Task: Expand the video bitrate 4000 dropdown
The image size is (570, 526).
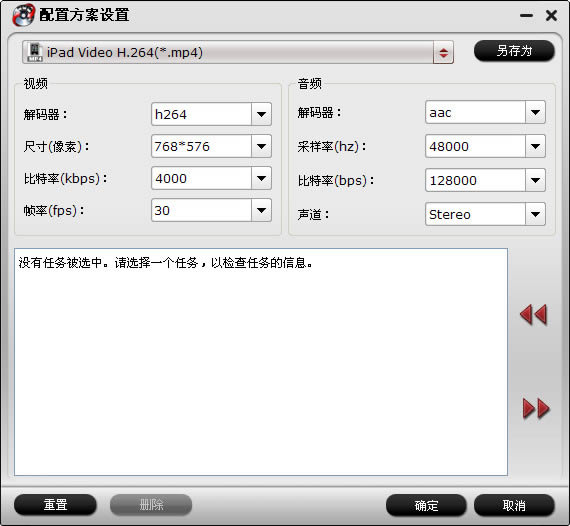Action: tap(261, 178)
